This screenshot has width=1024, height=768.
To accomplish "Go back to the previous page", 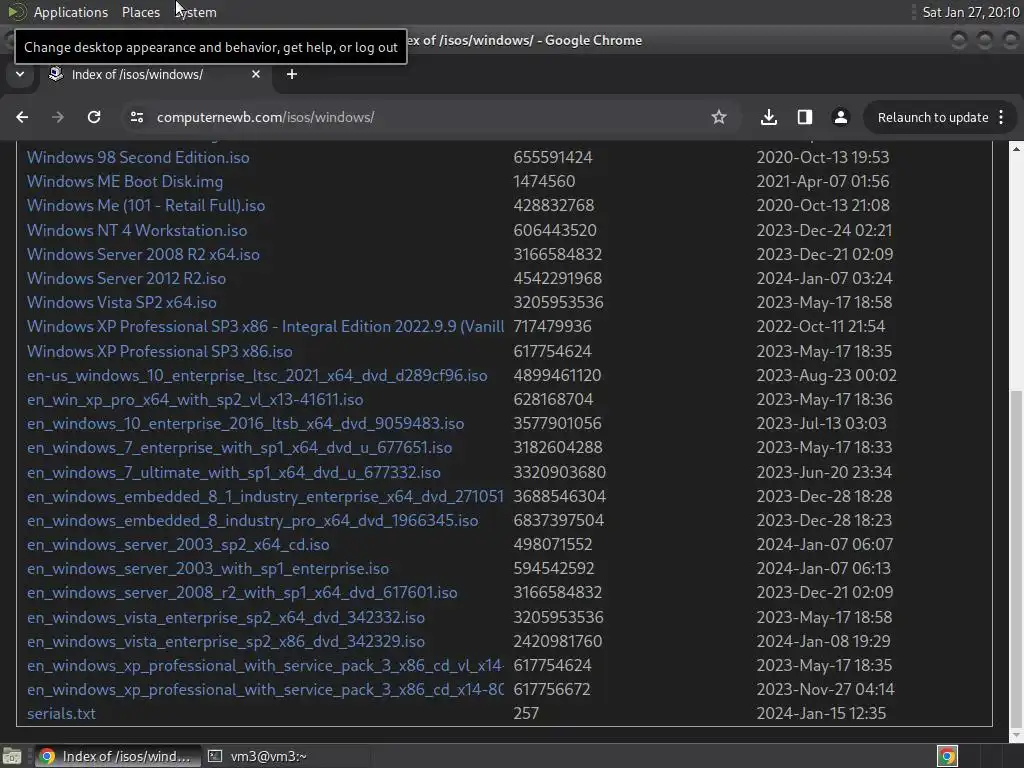I will (22, 117).
